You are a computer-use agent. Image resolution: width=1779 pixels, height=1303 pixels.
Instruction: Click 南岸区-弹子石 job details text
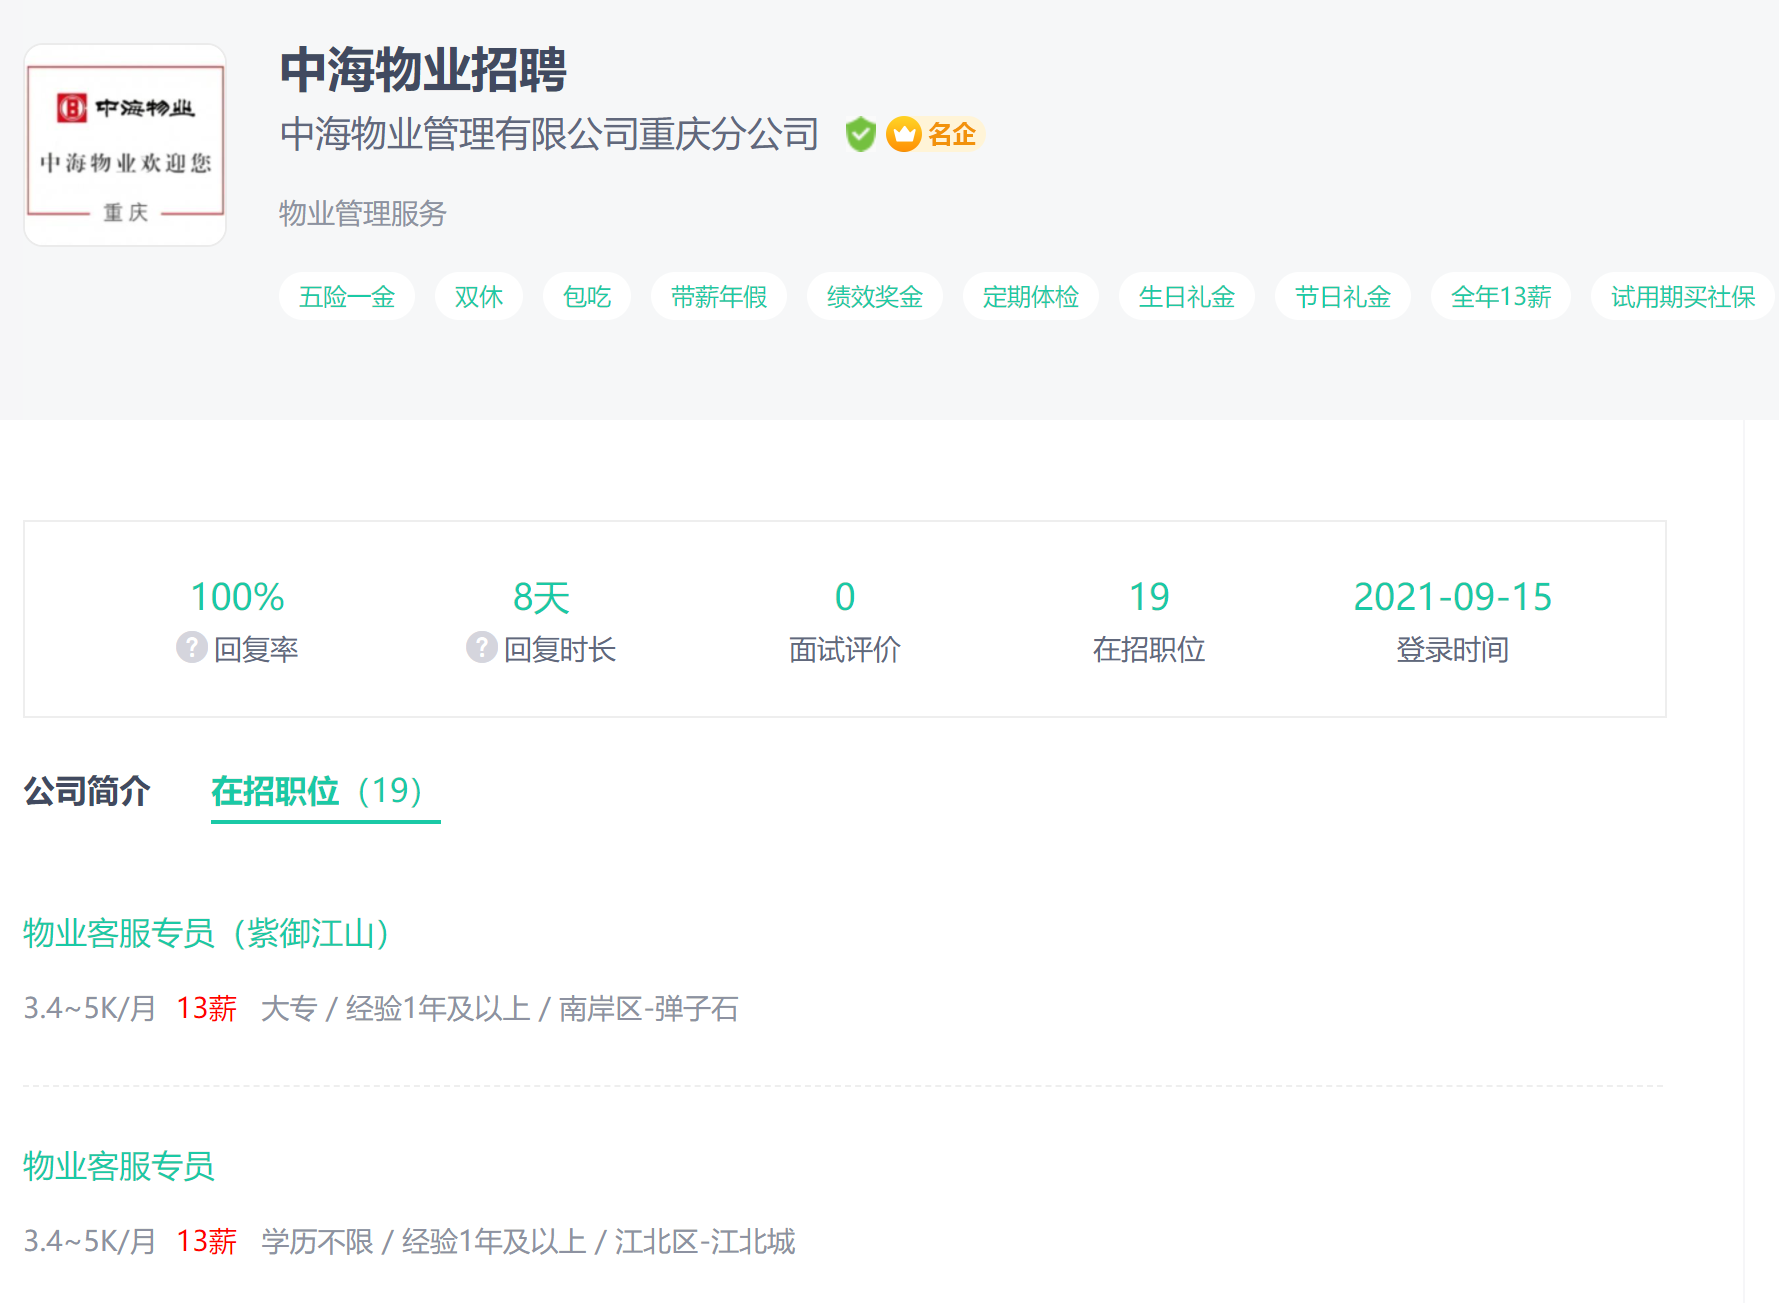(x=648, y=1008)
